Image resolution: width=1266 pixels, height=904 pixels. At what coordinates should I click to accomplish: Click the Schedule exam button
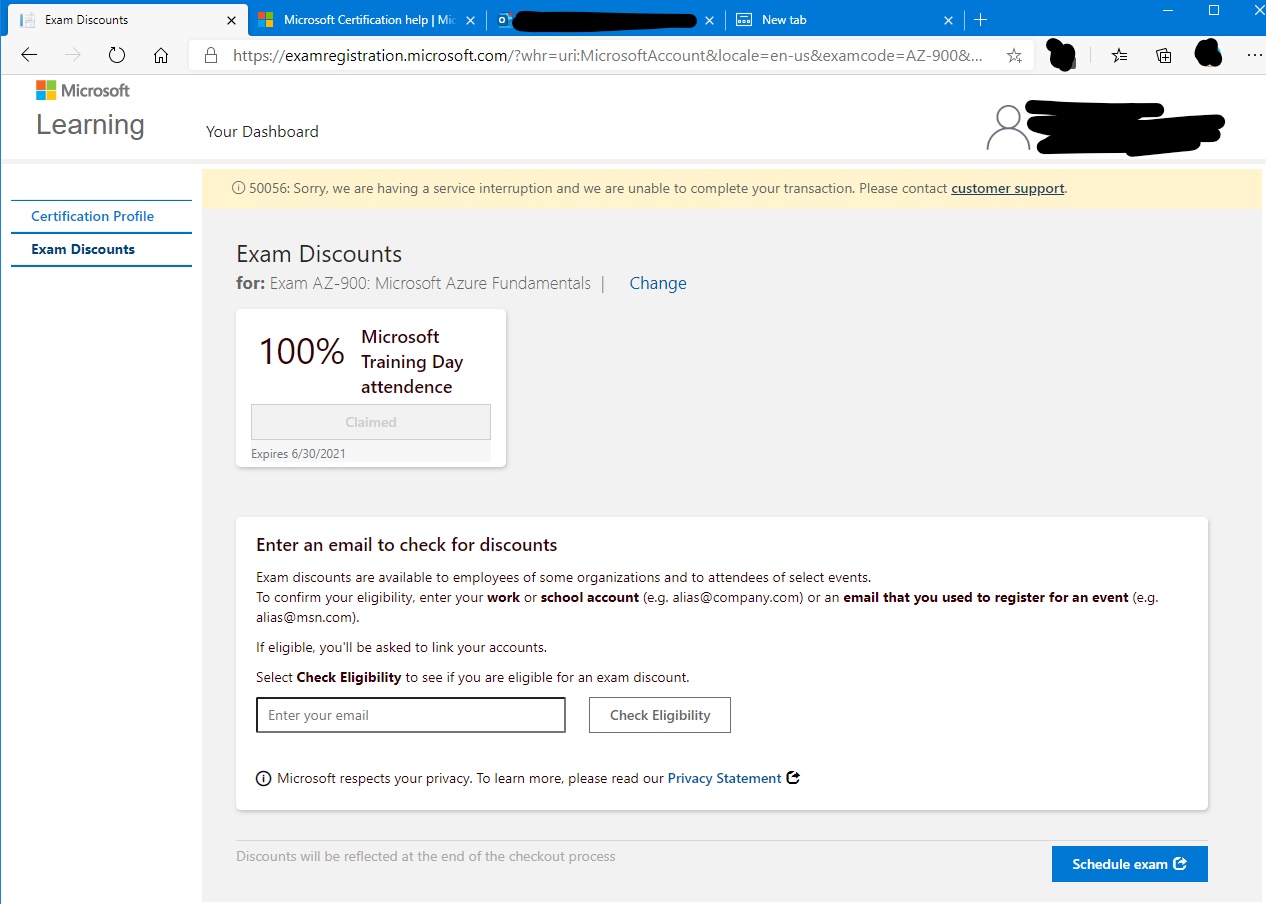click(1130, 864)
